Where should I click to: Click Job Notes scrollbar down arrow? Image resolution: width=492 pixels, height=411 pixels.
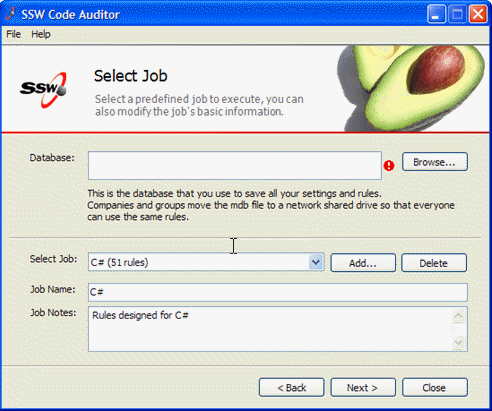(459, 343)
